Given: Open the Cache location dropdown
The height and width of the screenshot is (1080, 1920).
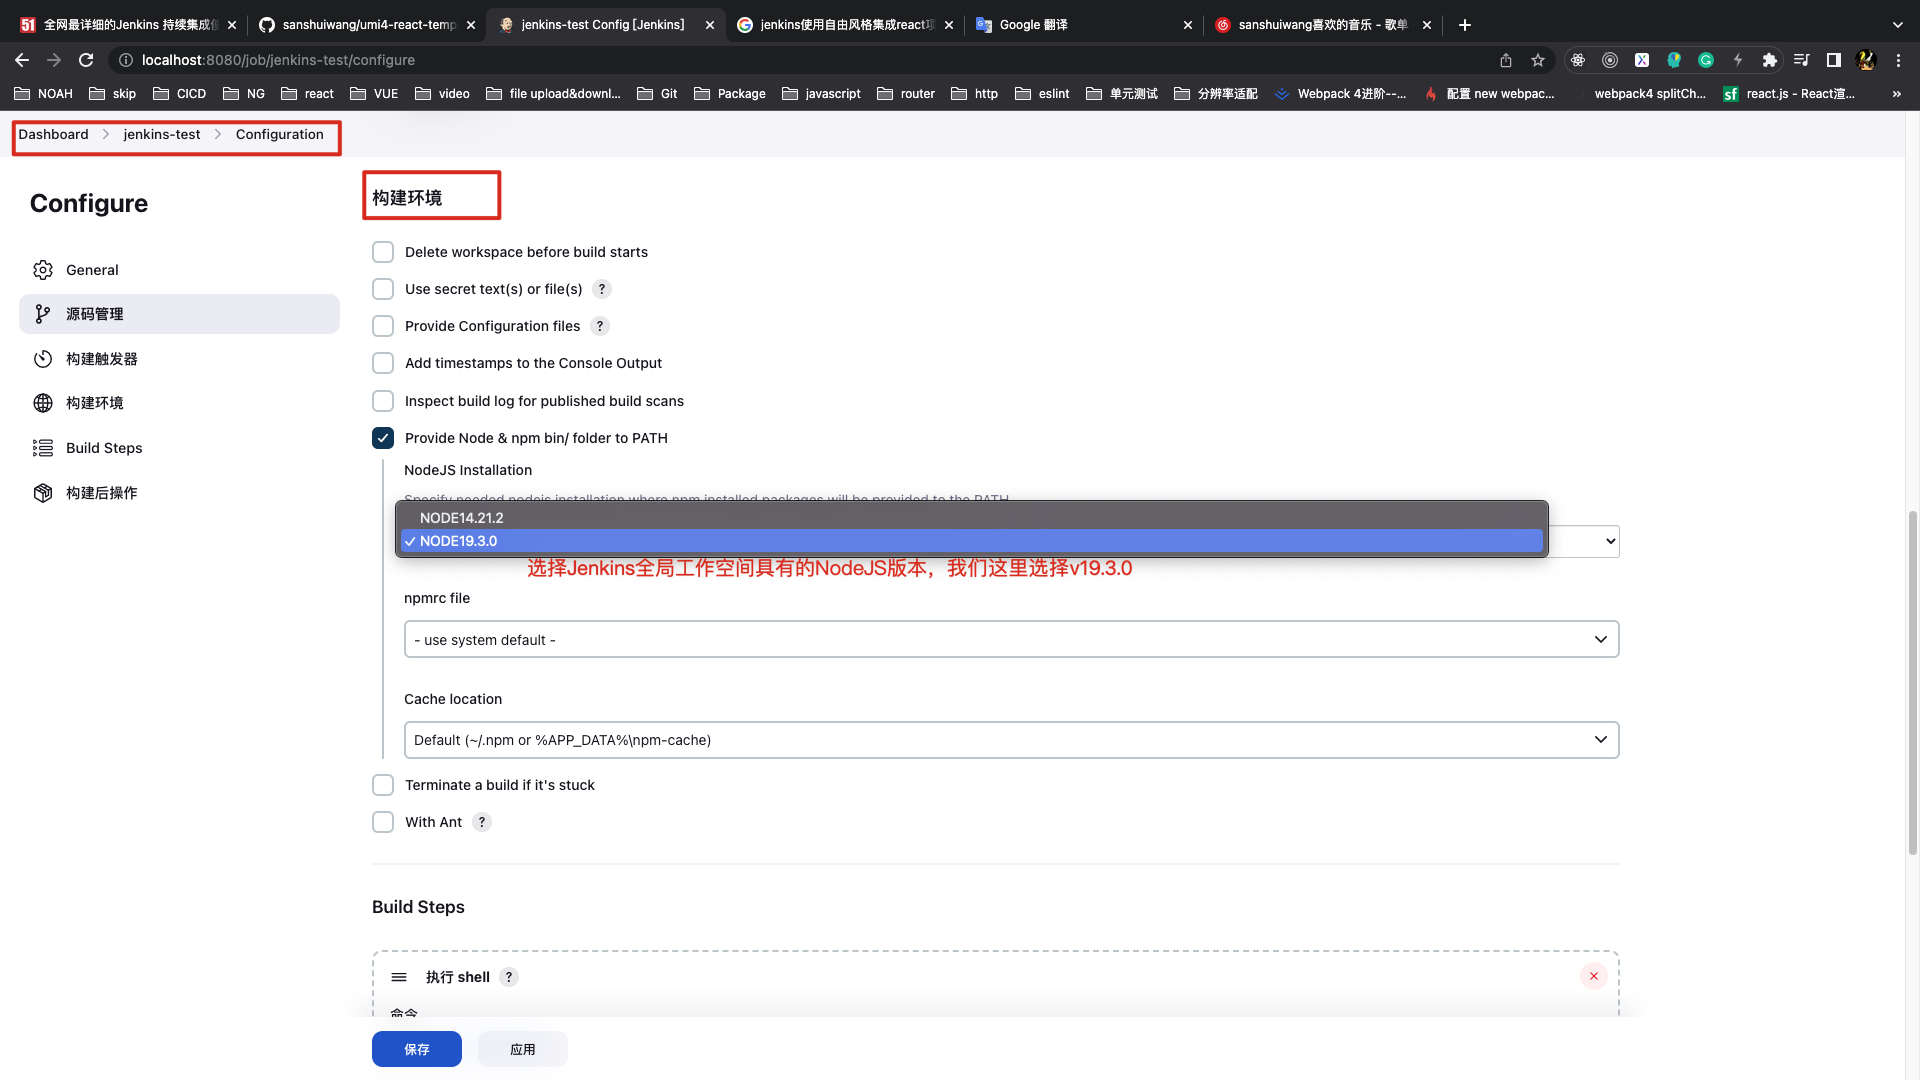Looking at the screenshot, I should click(1010, 740).
